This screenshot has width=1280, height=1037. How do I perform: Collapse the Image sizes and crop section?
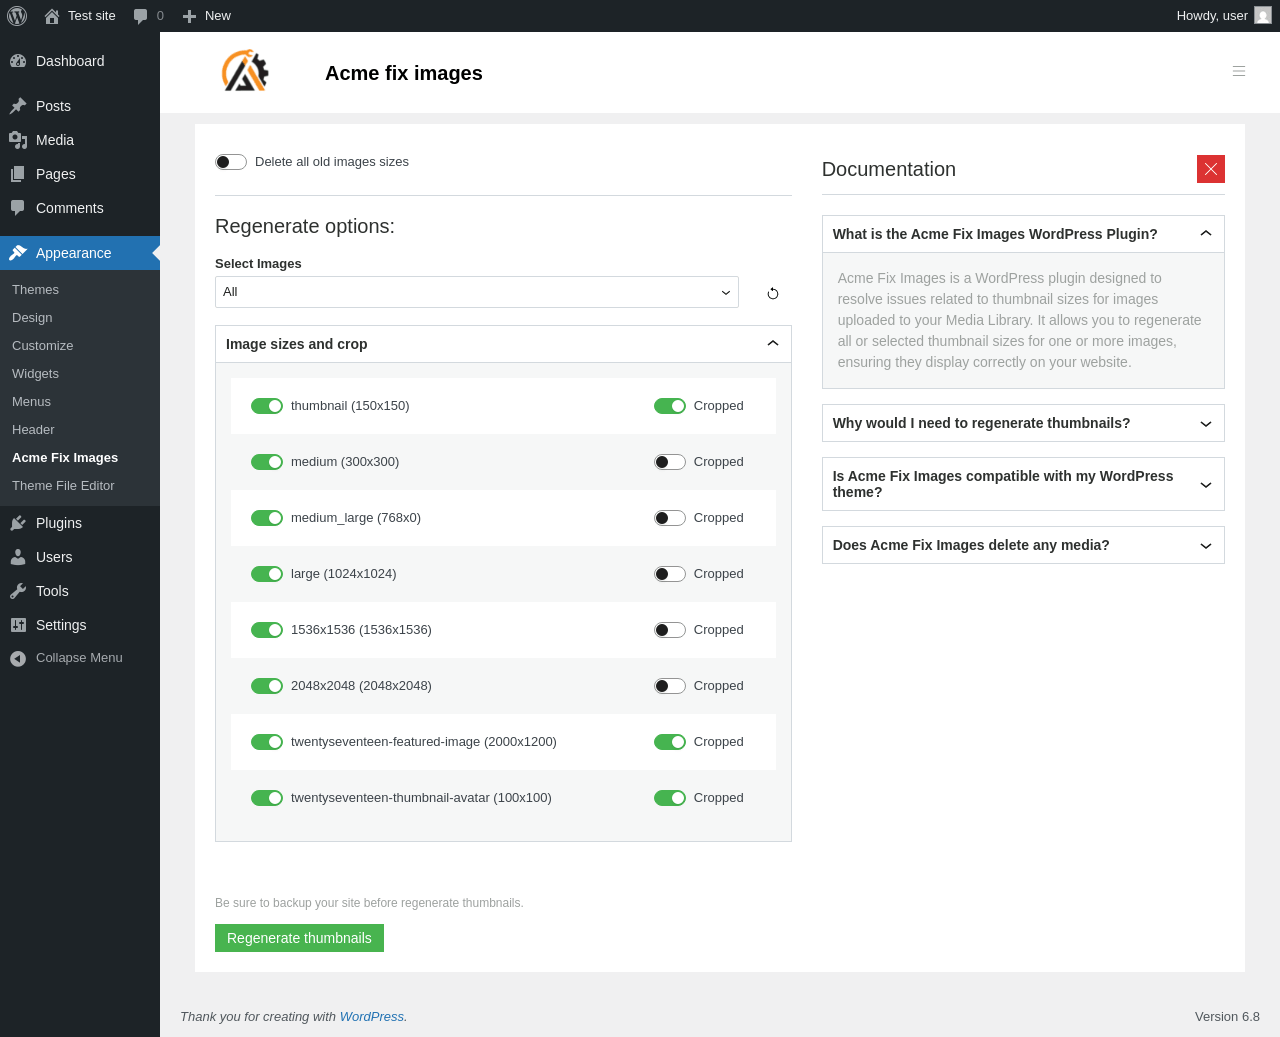click(x=503, y=344)
